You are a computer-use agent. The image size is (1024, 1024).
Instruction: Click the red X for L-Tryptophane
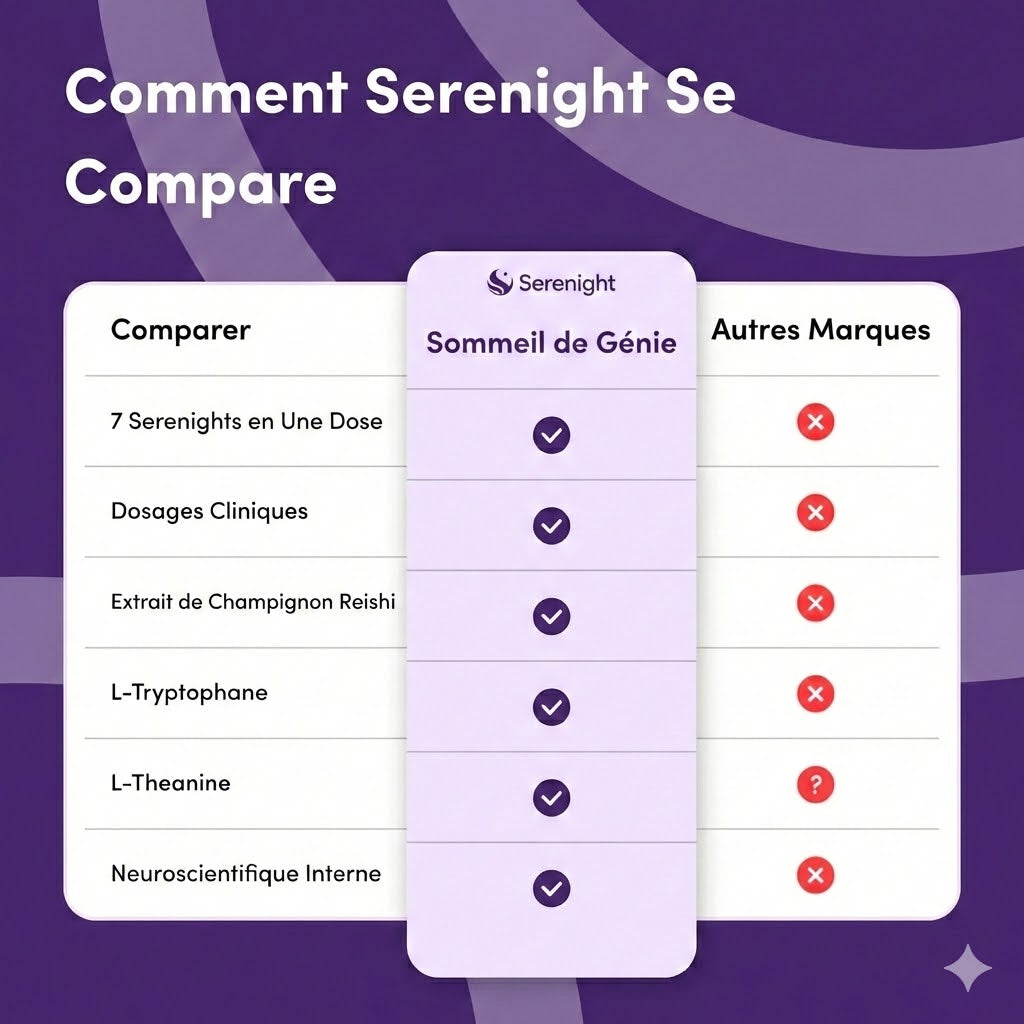coord(816,694)
